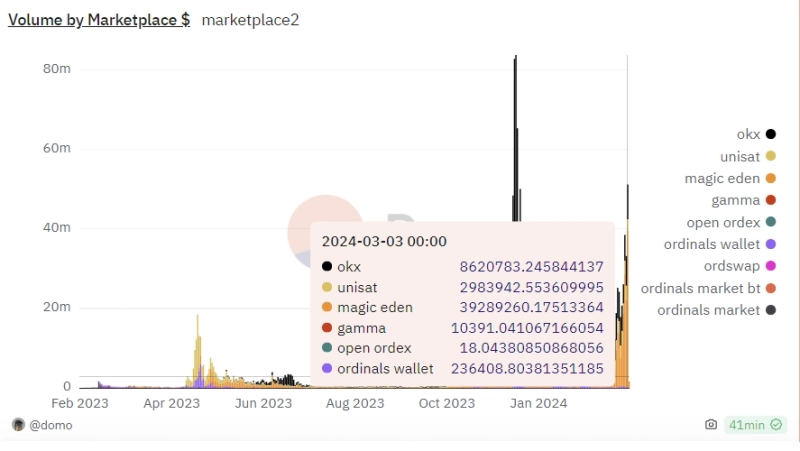
Task: Toggle the unisat series legend label
Action: click(x=740, y=156)
